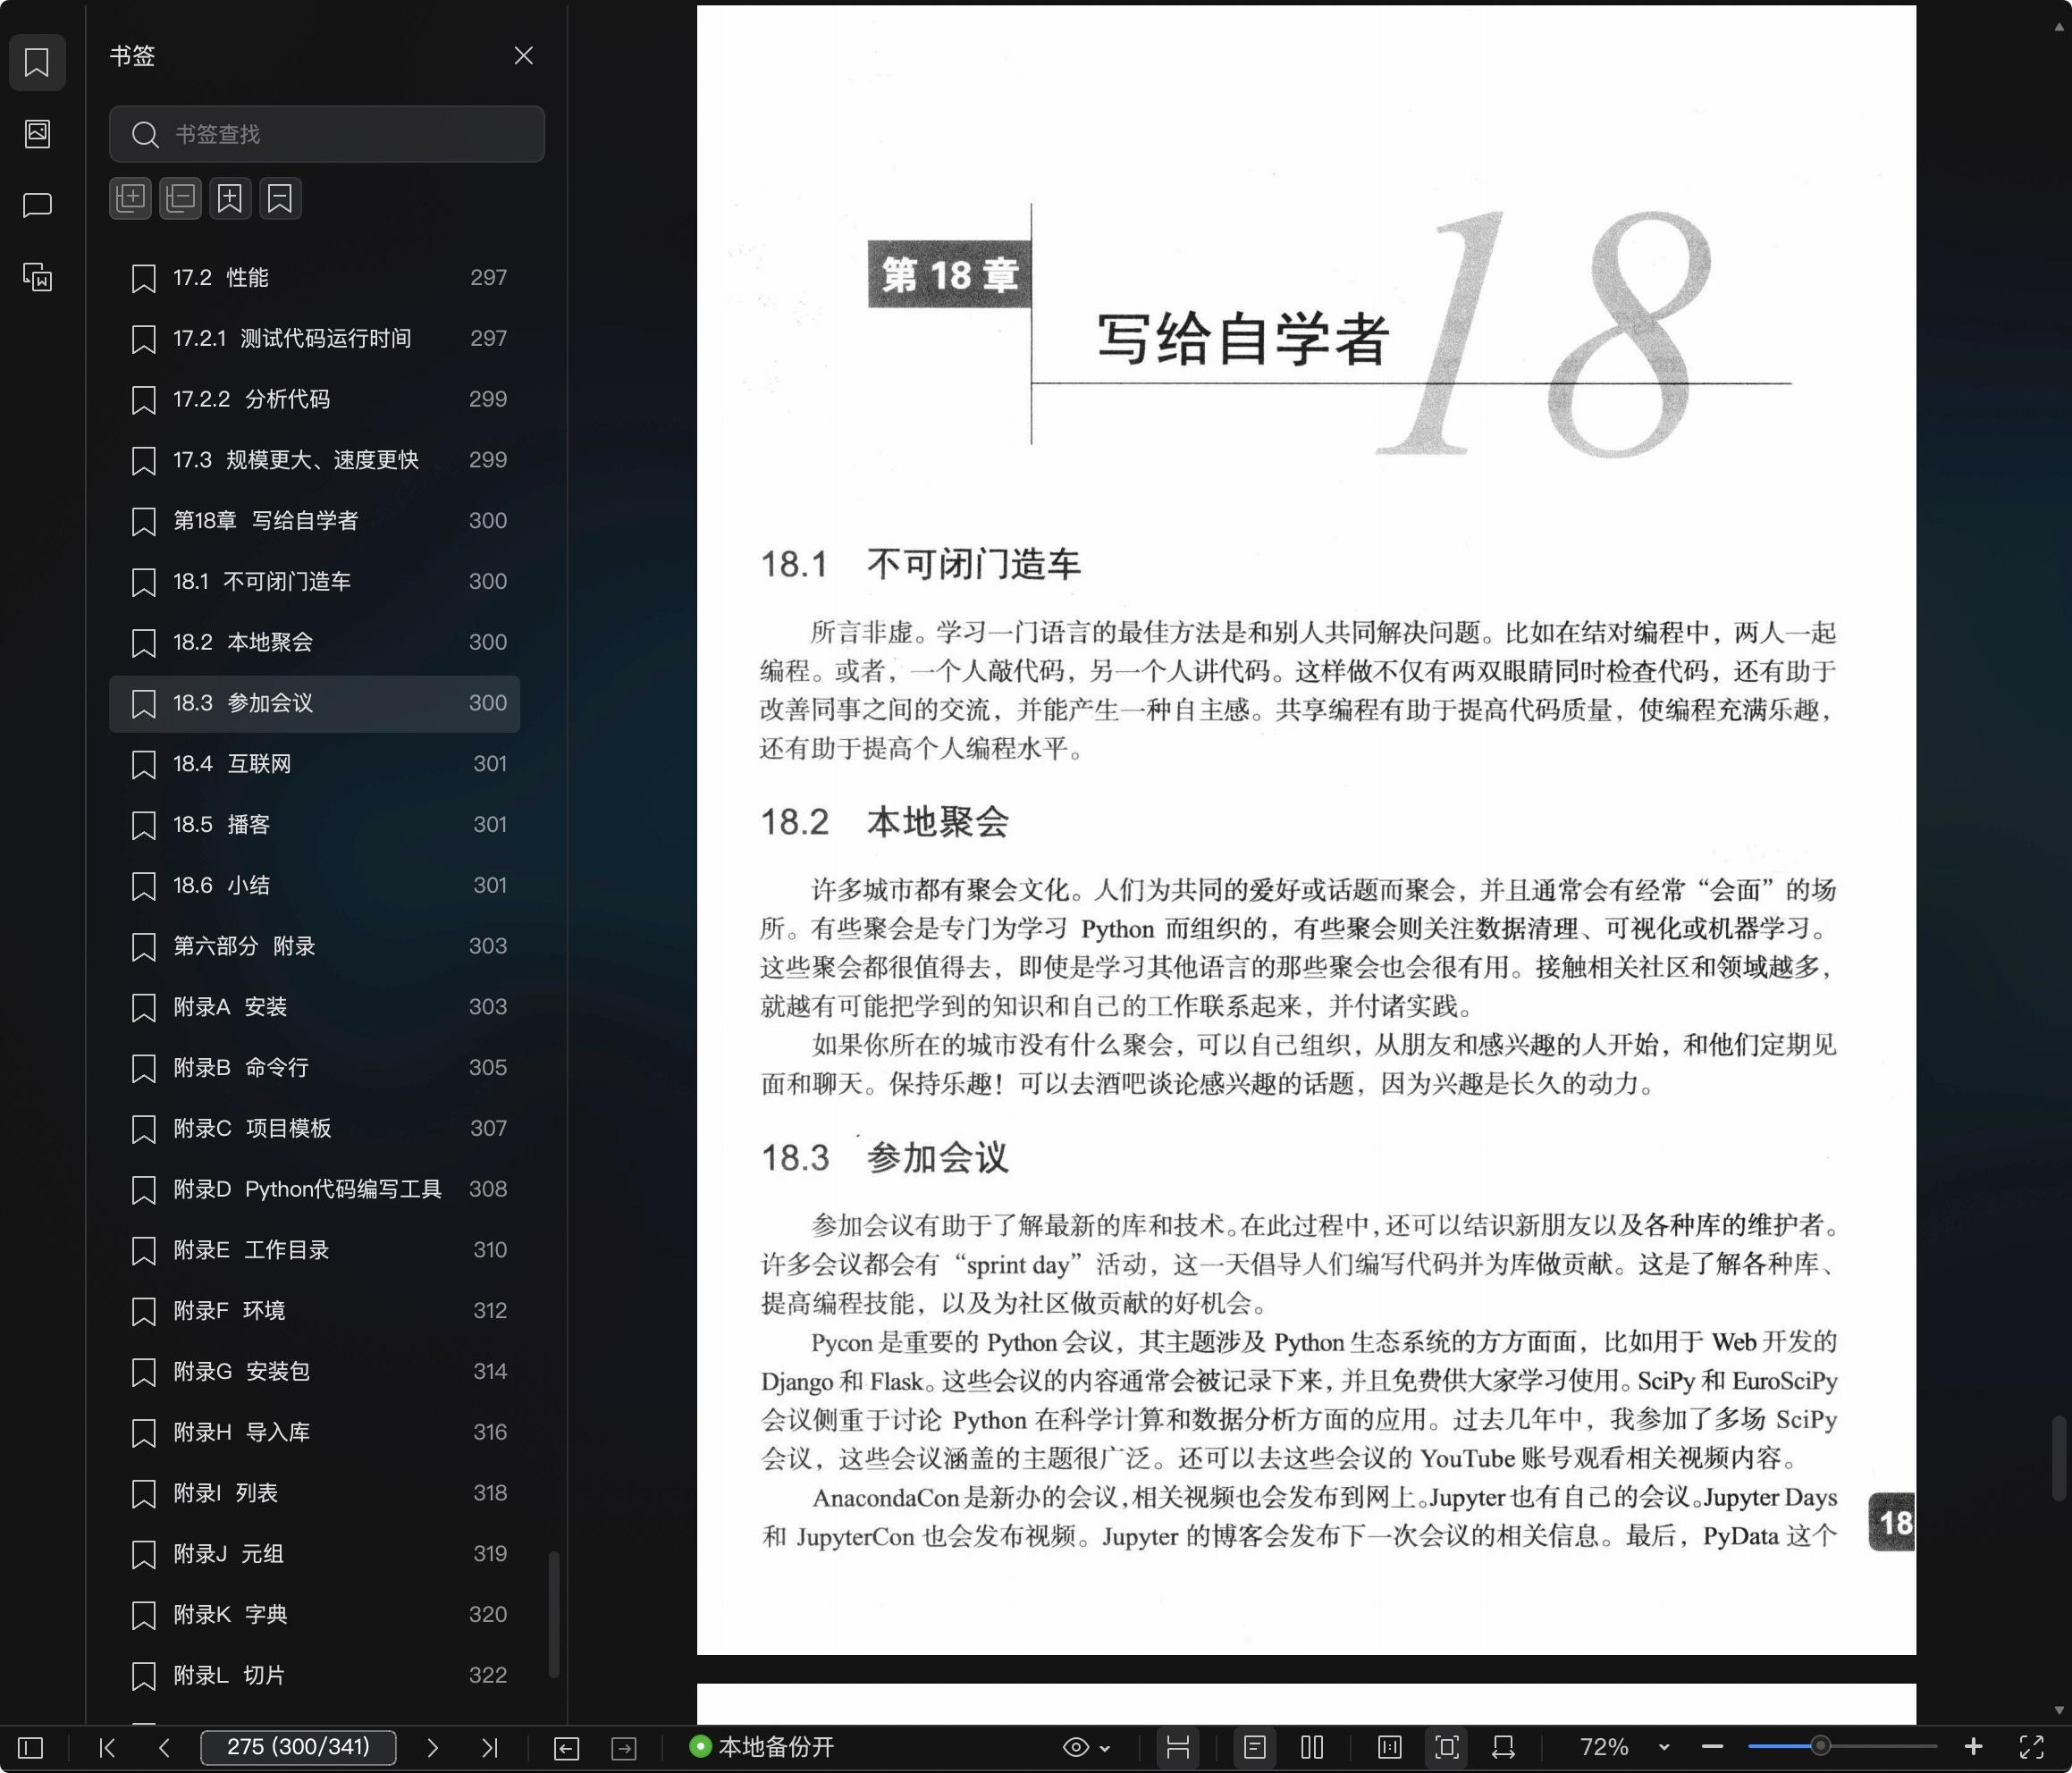Open the comments panel icon
Screen dimensions: 2072x1773
pyautogui.click(x=37, y=205)
